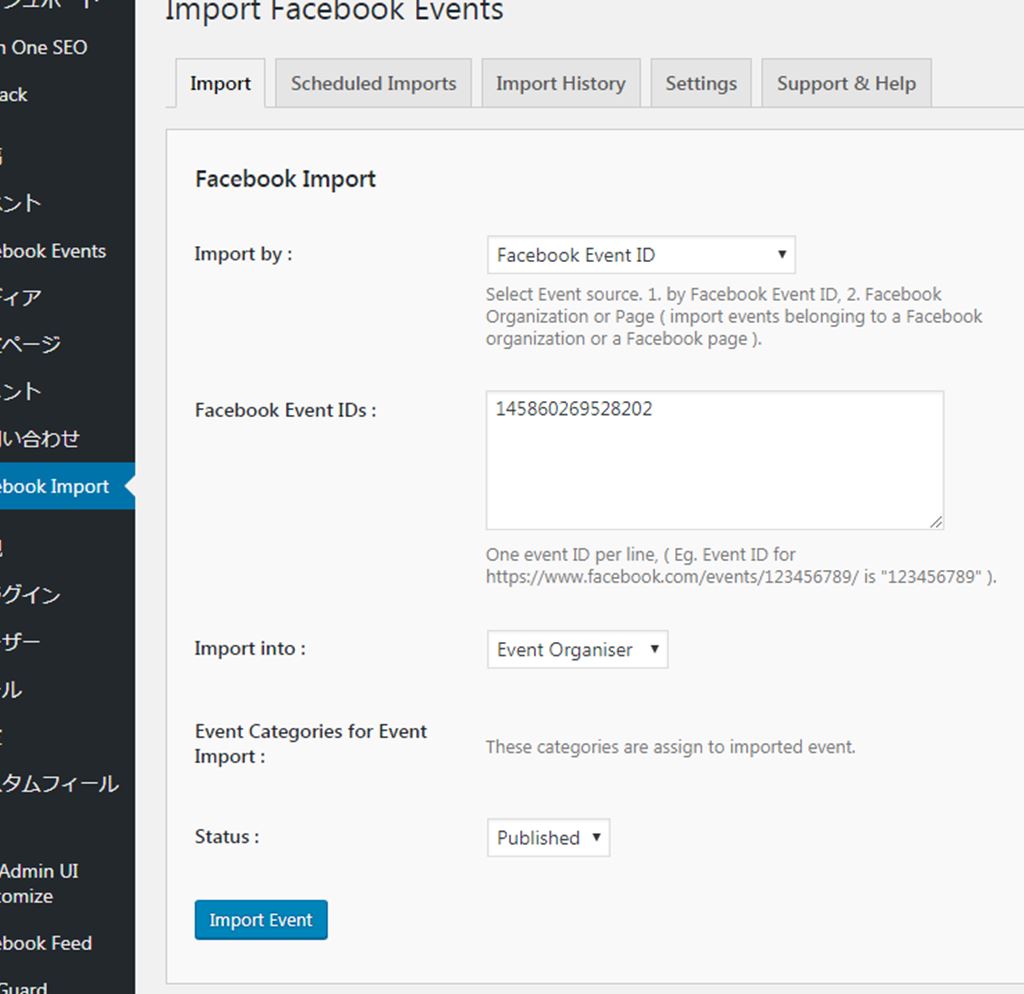Open the プラグイン sidebar menu item

pos(30,595)
